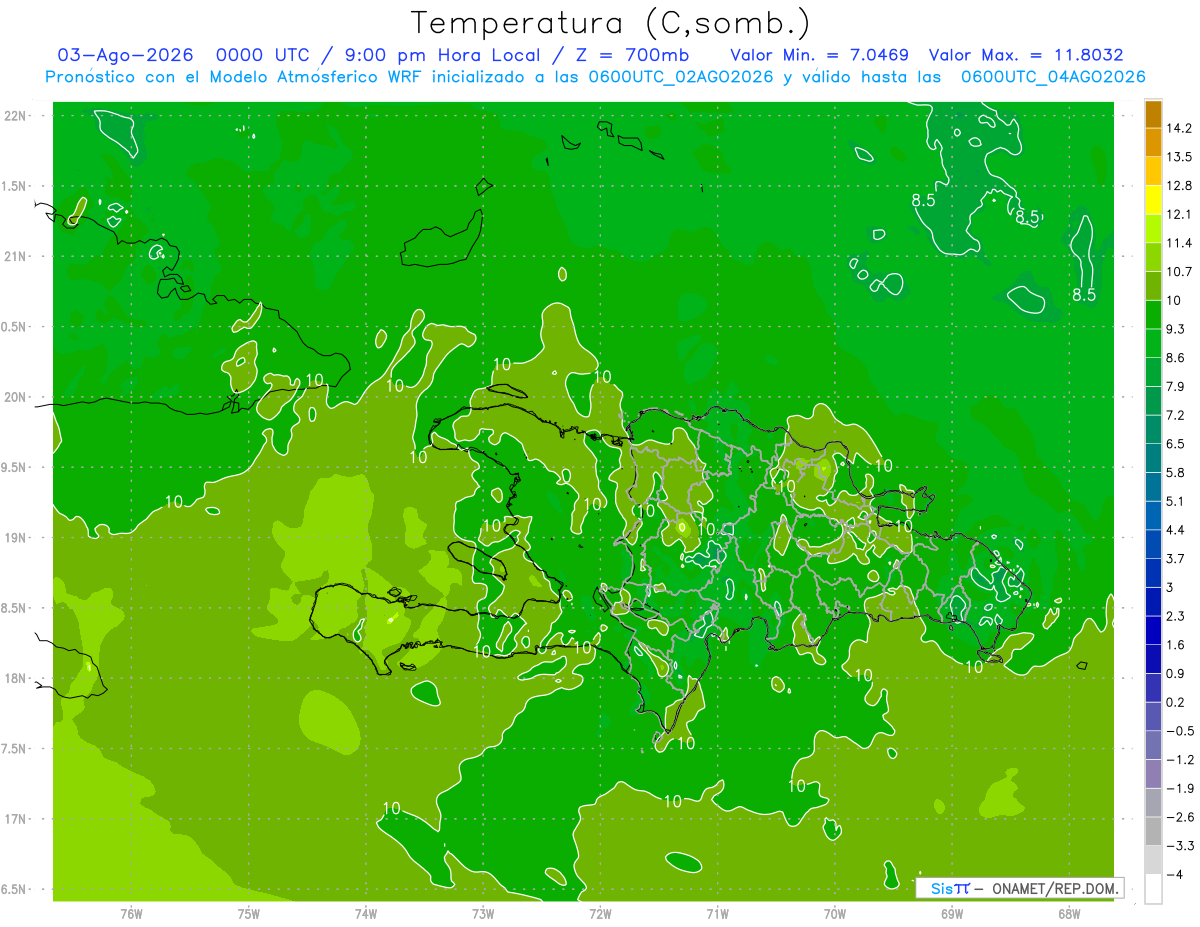Screen dimensions: 1200x927
Task: Click the '17N' latitude axis label
Action: click(15, 819)
